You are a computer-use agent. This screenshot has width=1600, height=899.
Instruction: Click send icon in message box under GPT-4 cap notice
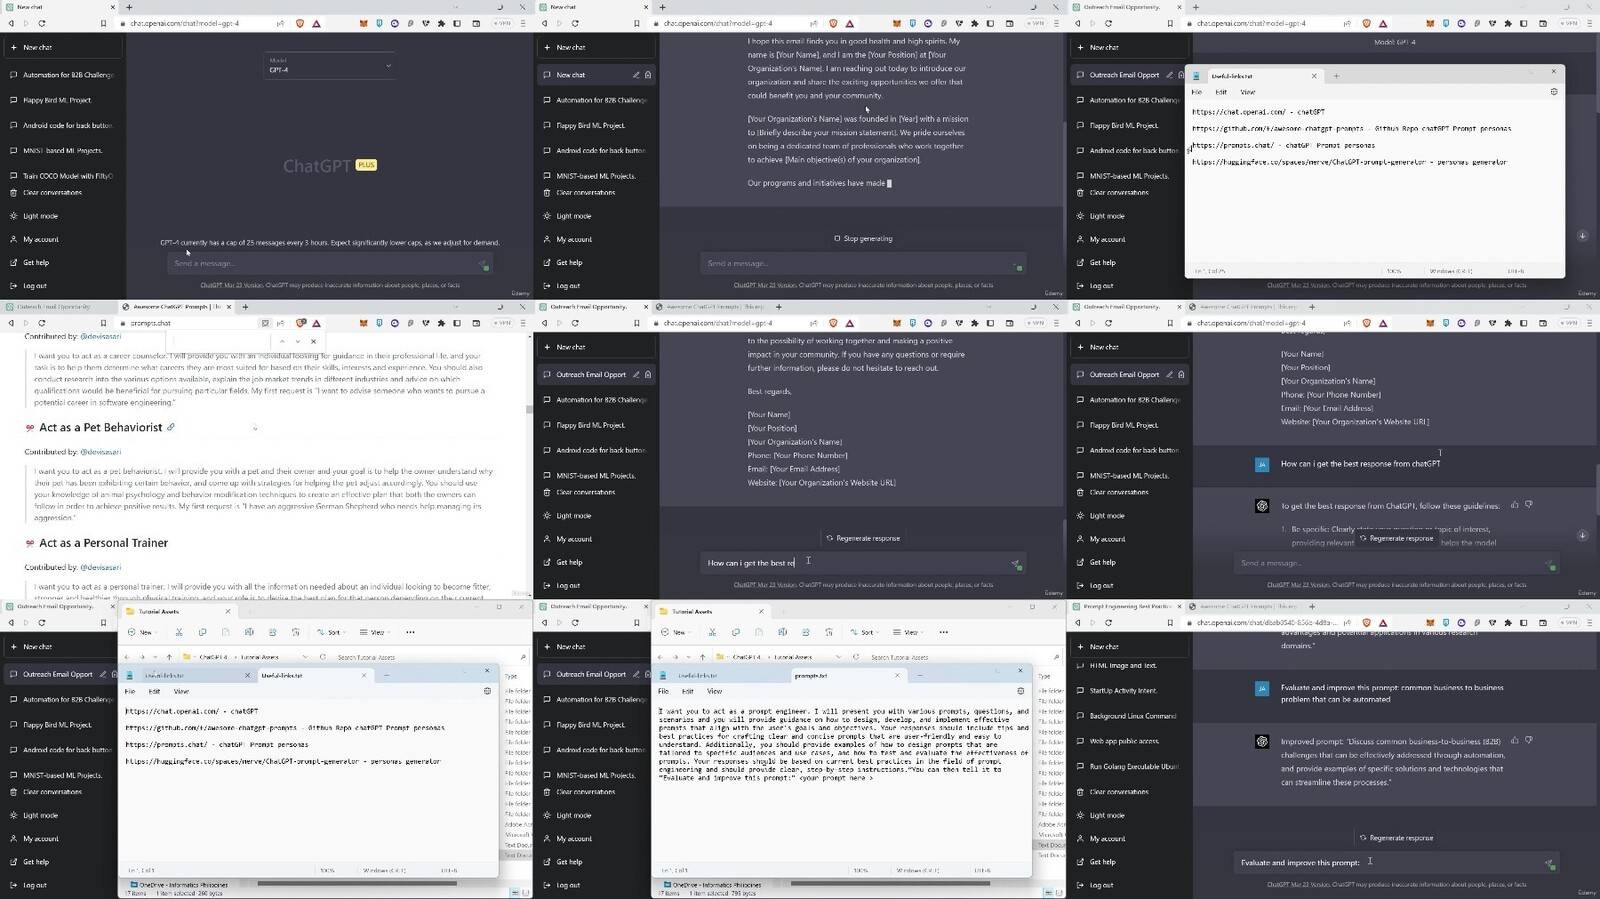483,264
